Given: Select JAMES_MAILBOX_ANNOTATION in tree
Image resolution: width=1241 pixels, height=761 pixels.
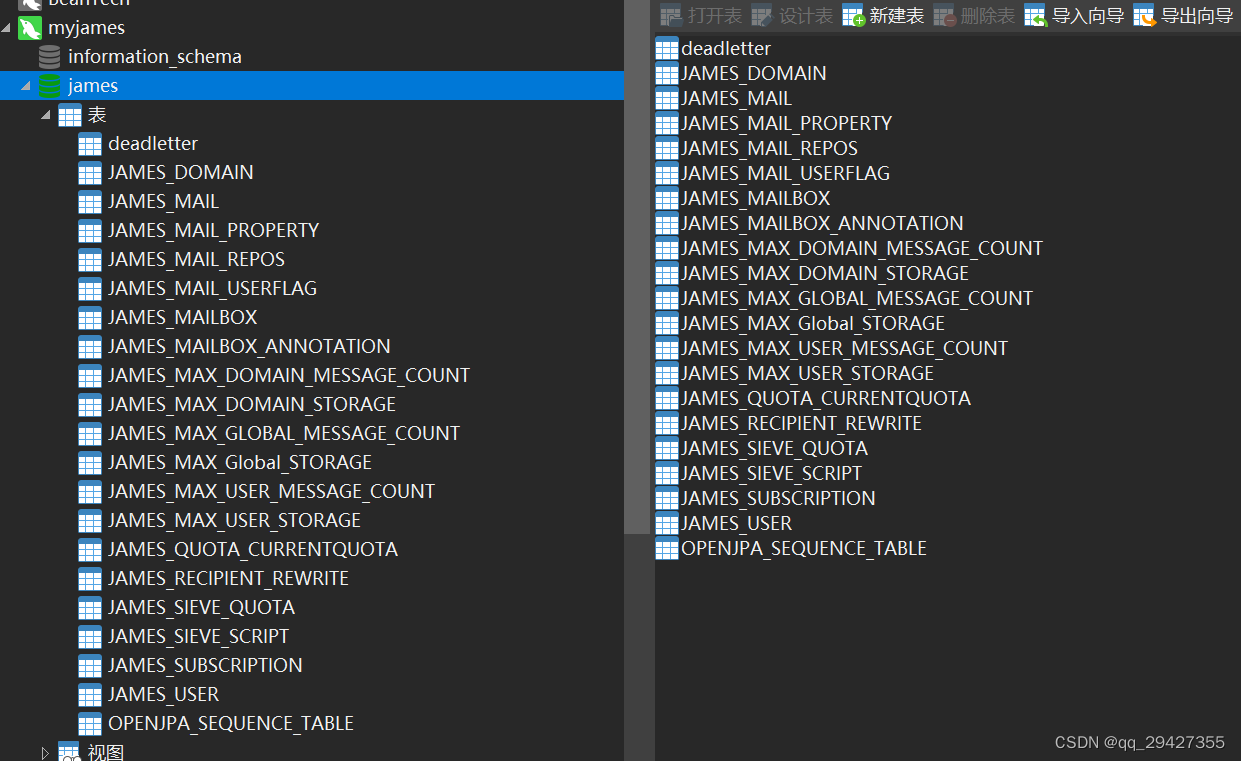Looking at the screenshot, I should [x=250, y=347].
